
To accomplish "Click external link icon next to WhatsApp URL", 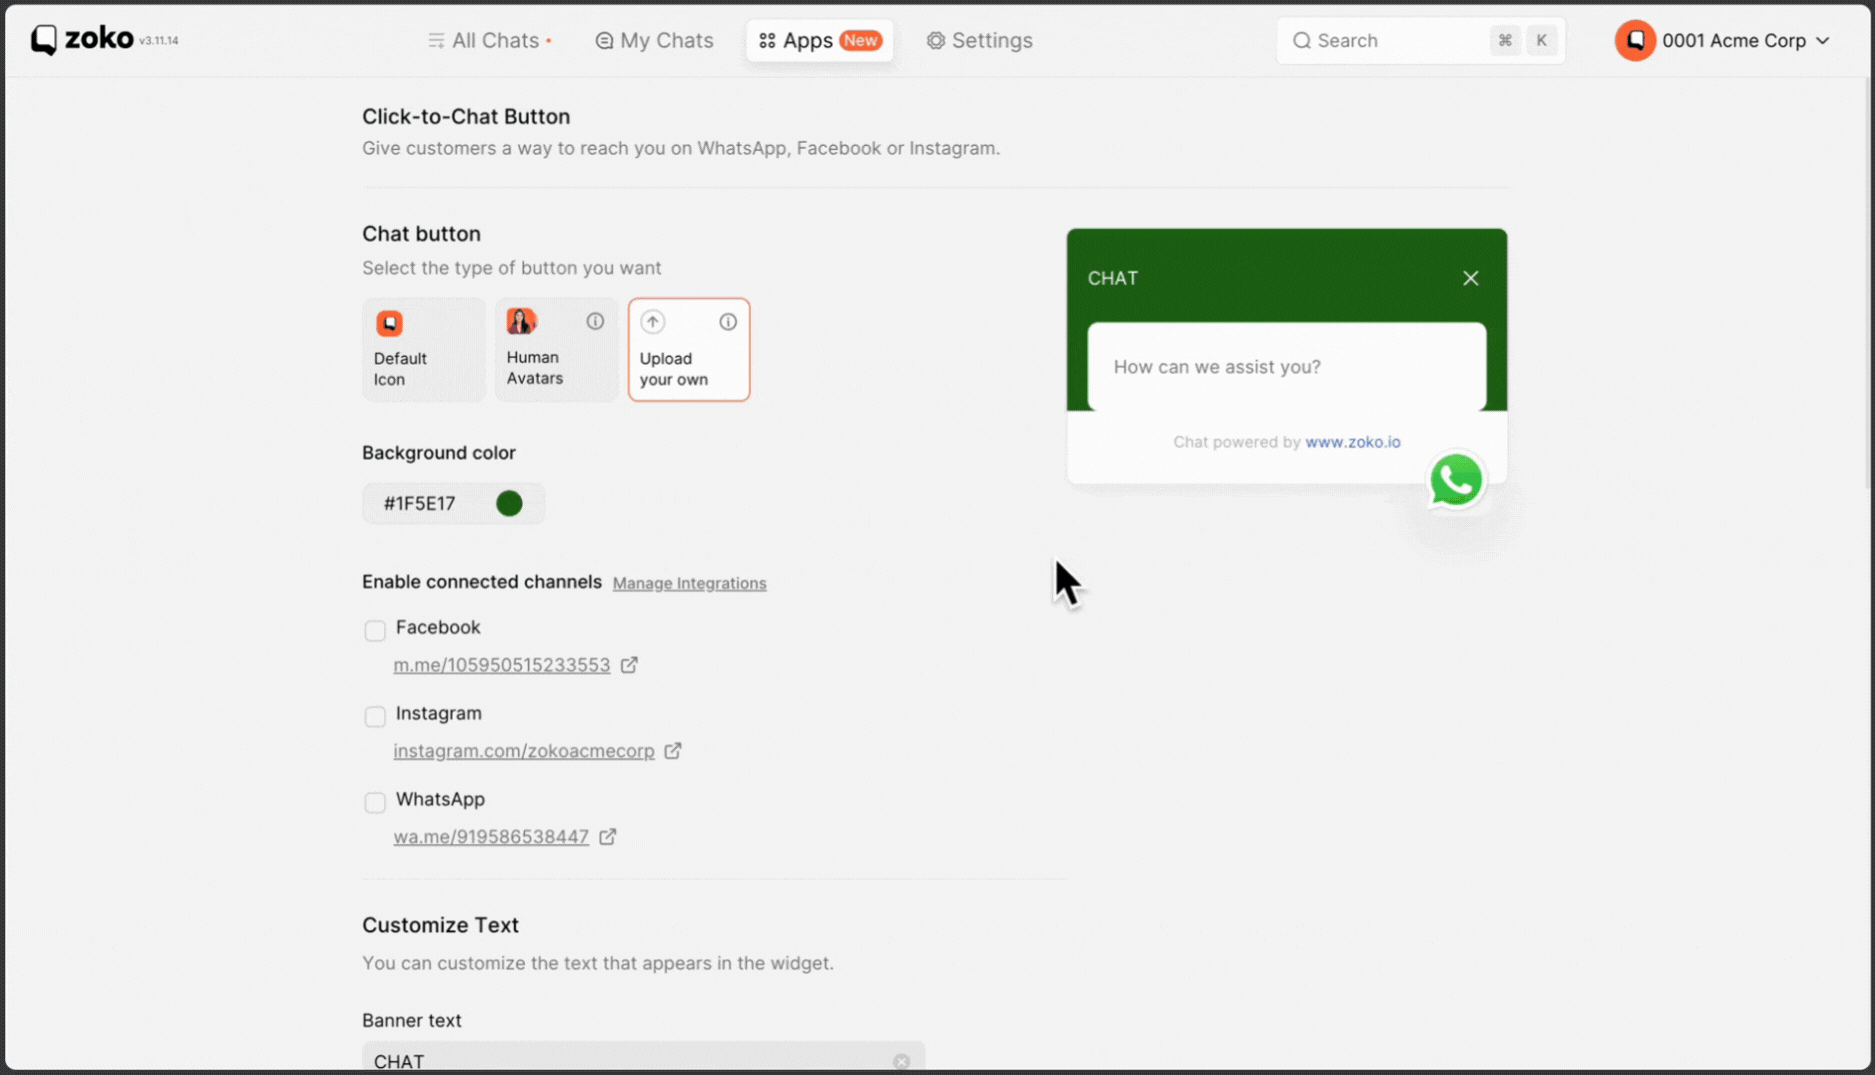I will 608,837.
